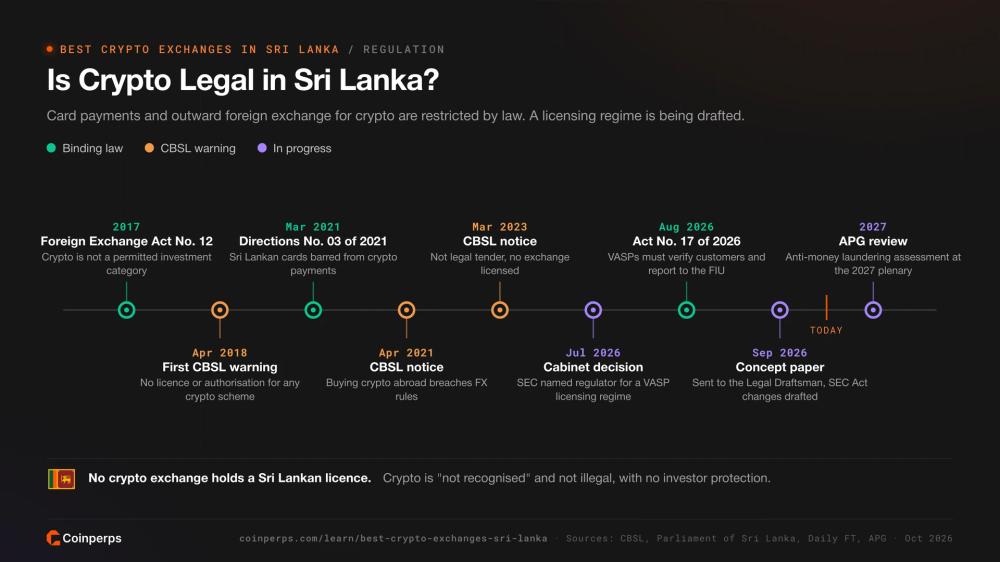Open the coinperps.com learn URL in footer
The width and height of the screenshot is (1000, 562).
tap(393, 538)
